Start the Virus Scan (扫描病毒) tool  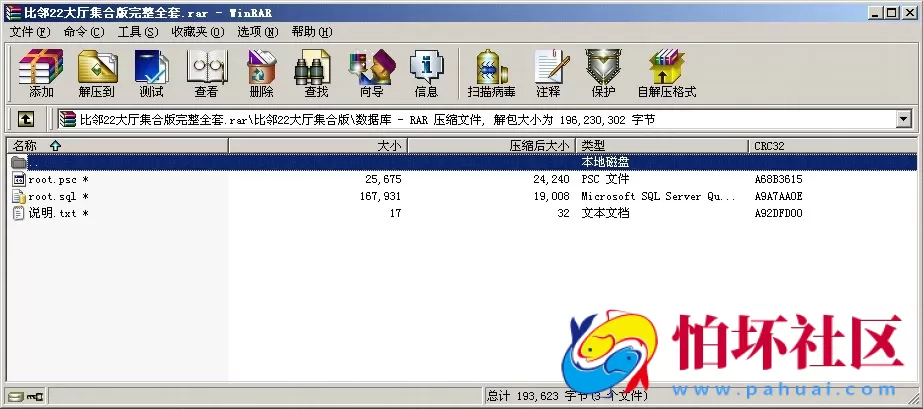(x=492, y=73)
